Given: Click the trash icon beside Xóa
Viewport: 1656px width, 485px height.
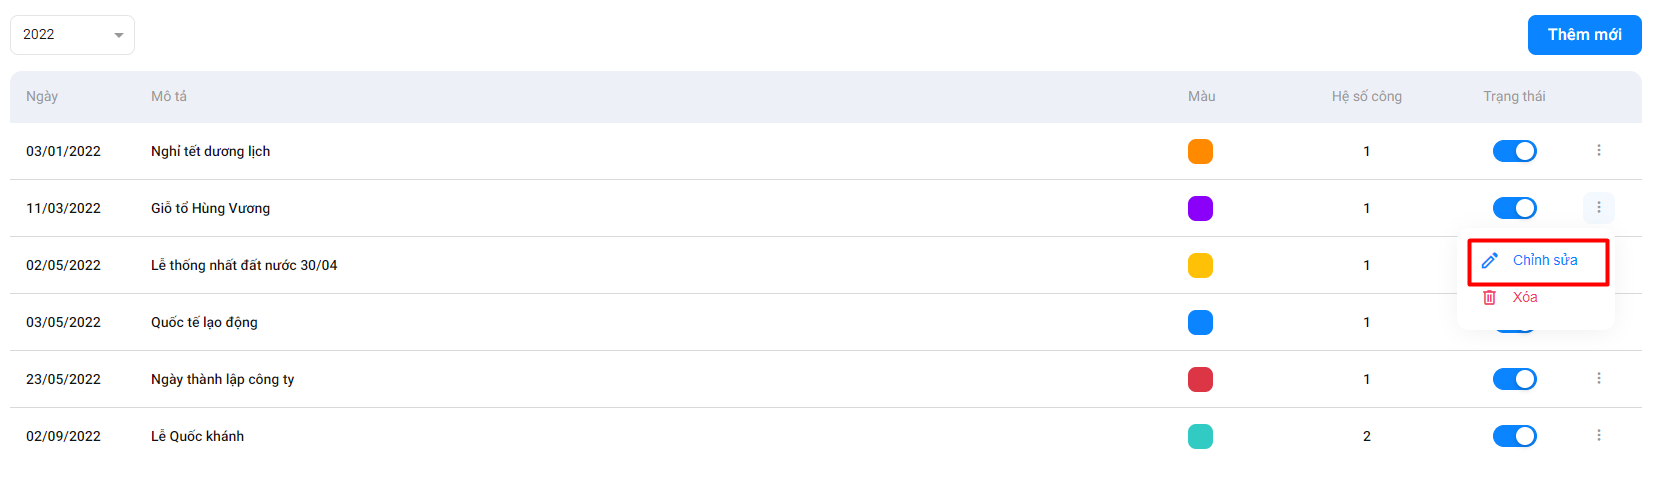Looking at the screenshot, I should [1489, 297].
